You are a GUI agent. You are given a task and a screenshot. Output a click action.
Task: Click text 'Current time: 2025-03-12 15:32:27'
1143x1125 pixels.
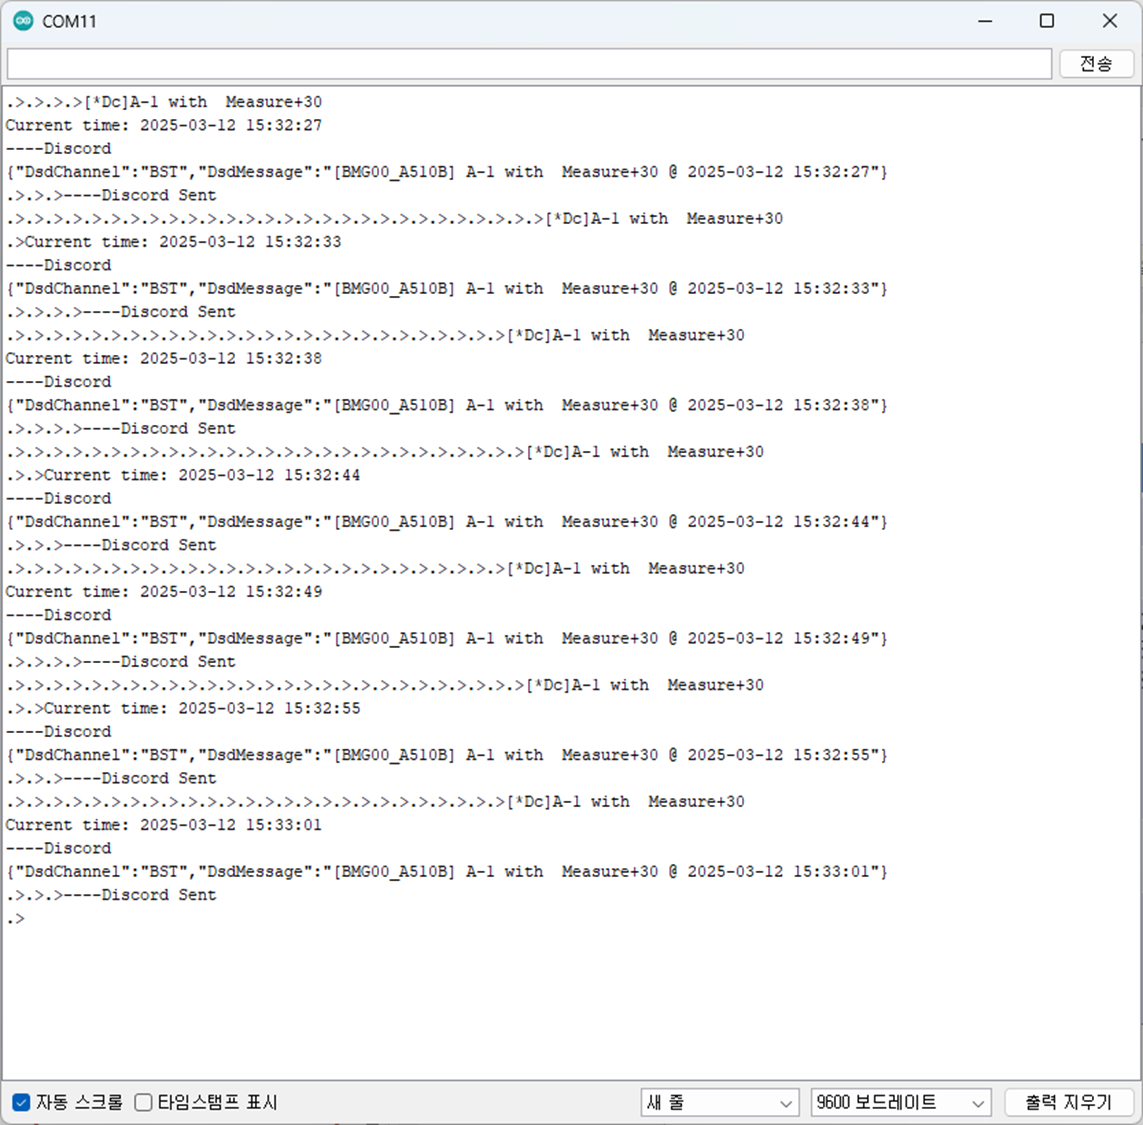(164, 125)
